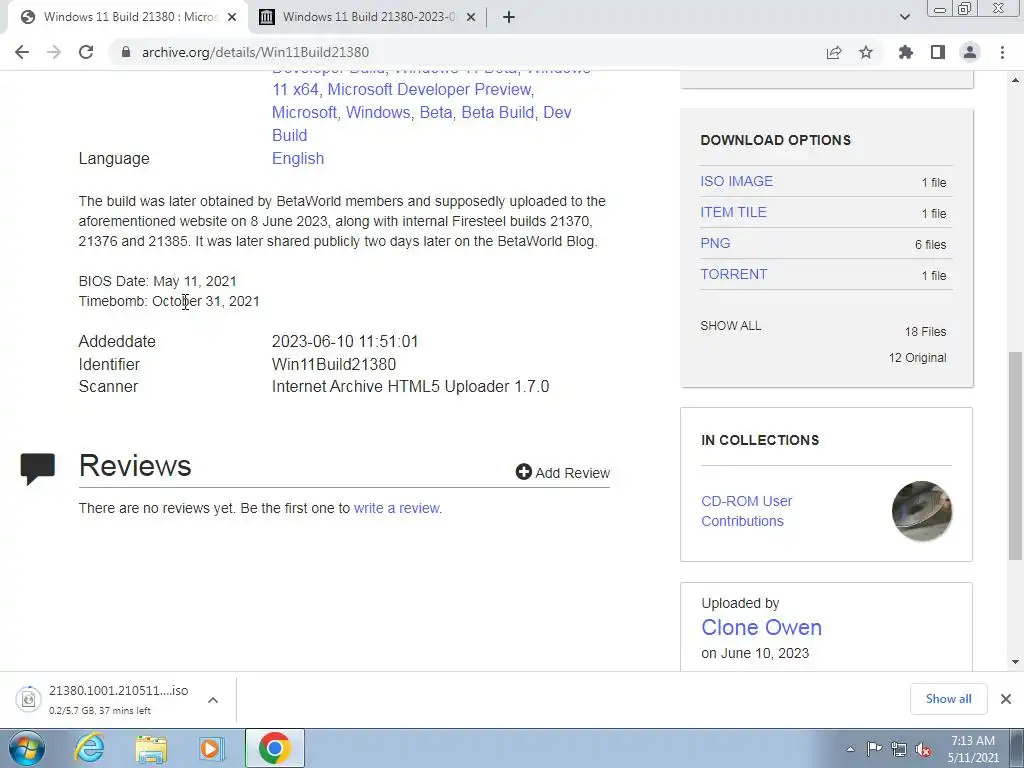
Task: Open the tab search dropdown arrow
Action: coord(904,17)
